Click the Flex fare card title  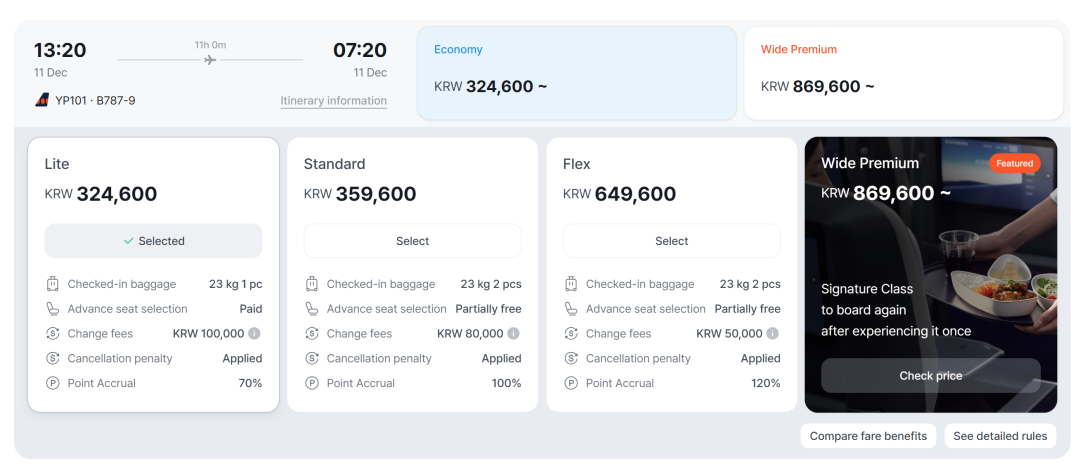coord(577,164)
